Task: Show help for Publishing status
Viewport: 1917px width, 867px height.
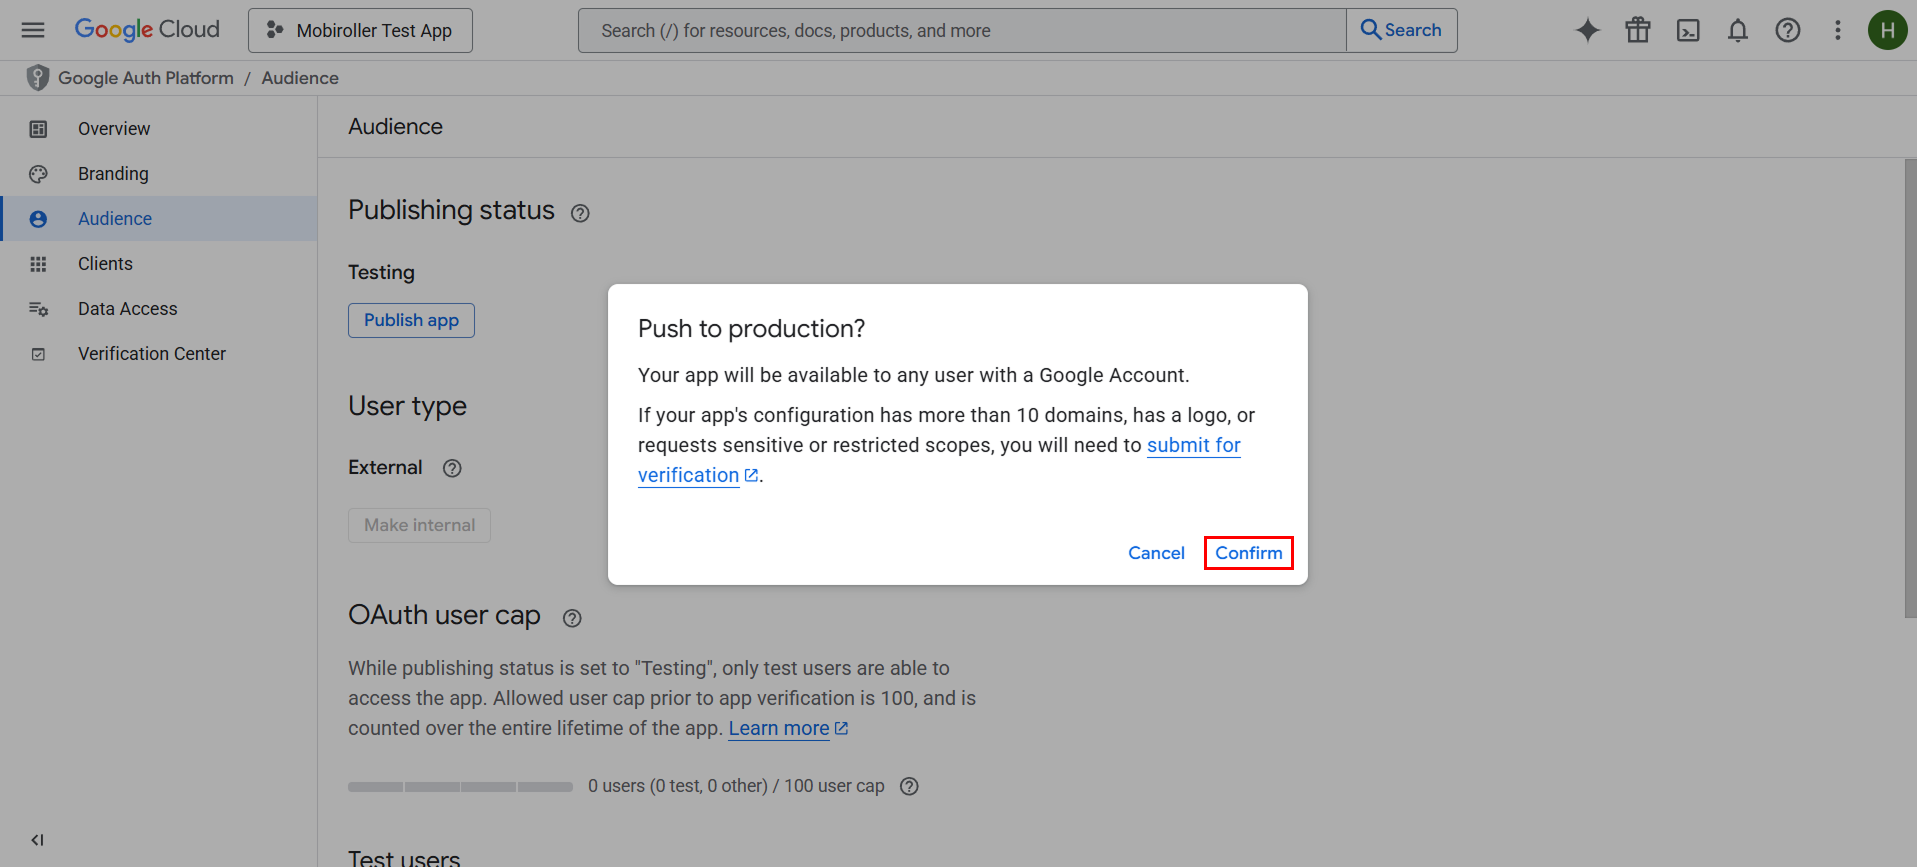Action: point(580,213)
